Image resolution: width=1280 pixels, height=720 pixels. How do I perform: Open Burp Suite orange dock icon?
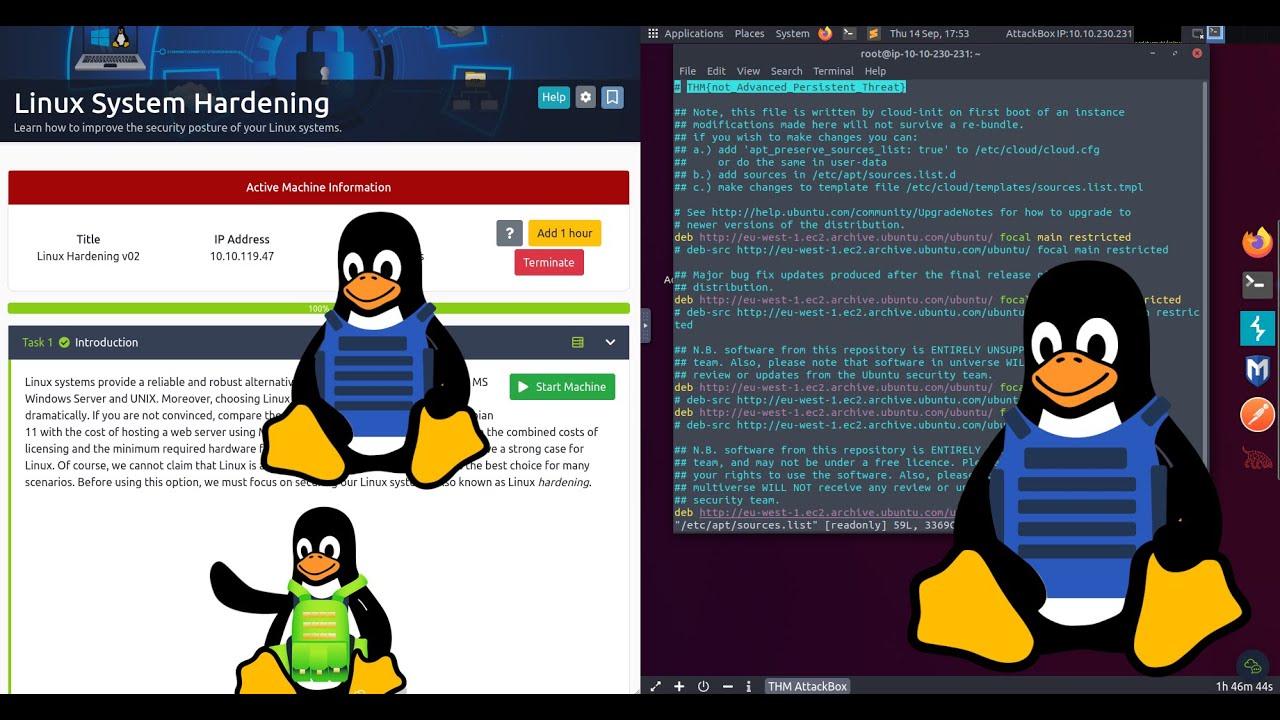click(x=1257, y=414)
